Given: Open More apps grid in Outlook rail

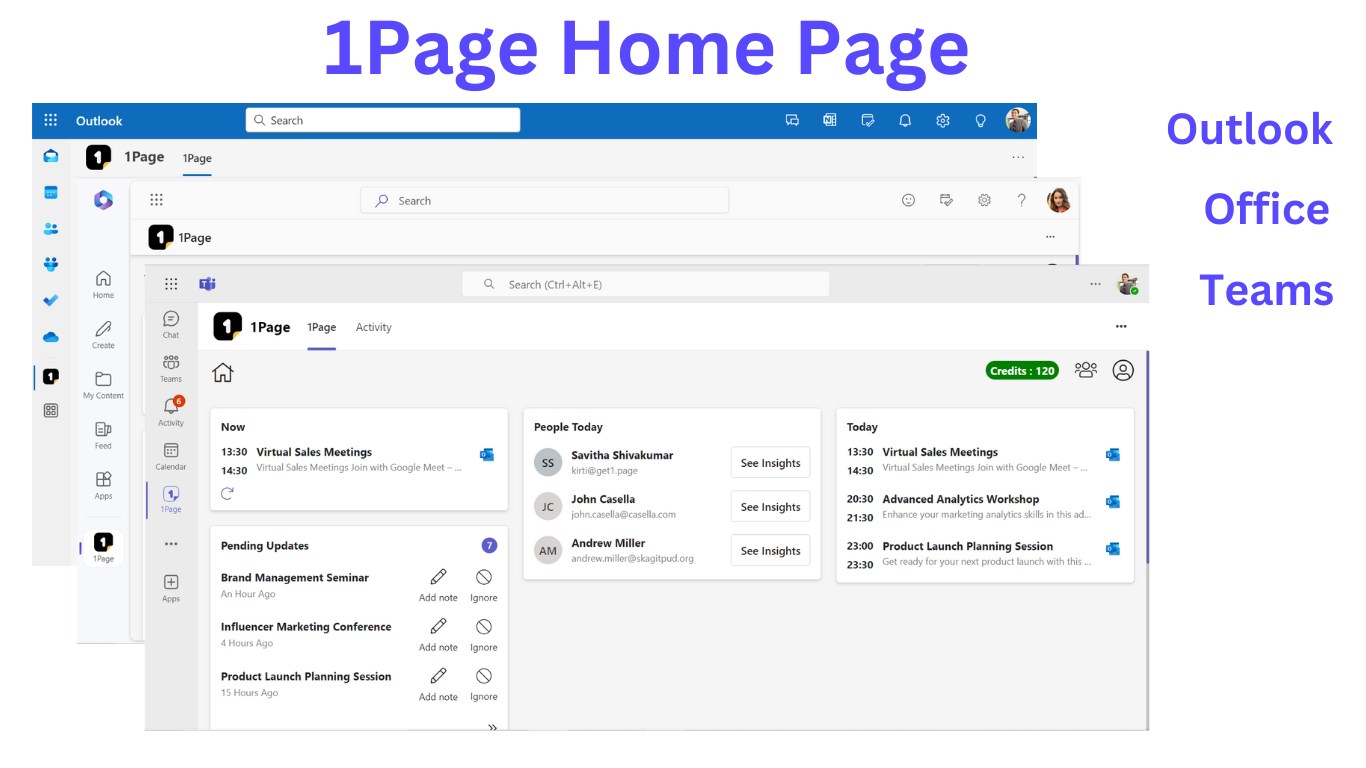Looking at the screenshot, I should [51, 410].
